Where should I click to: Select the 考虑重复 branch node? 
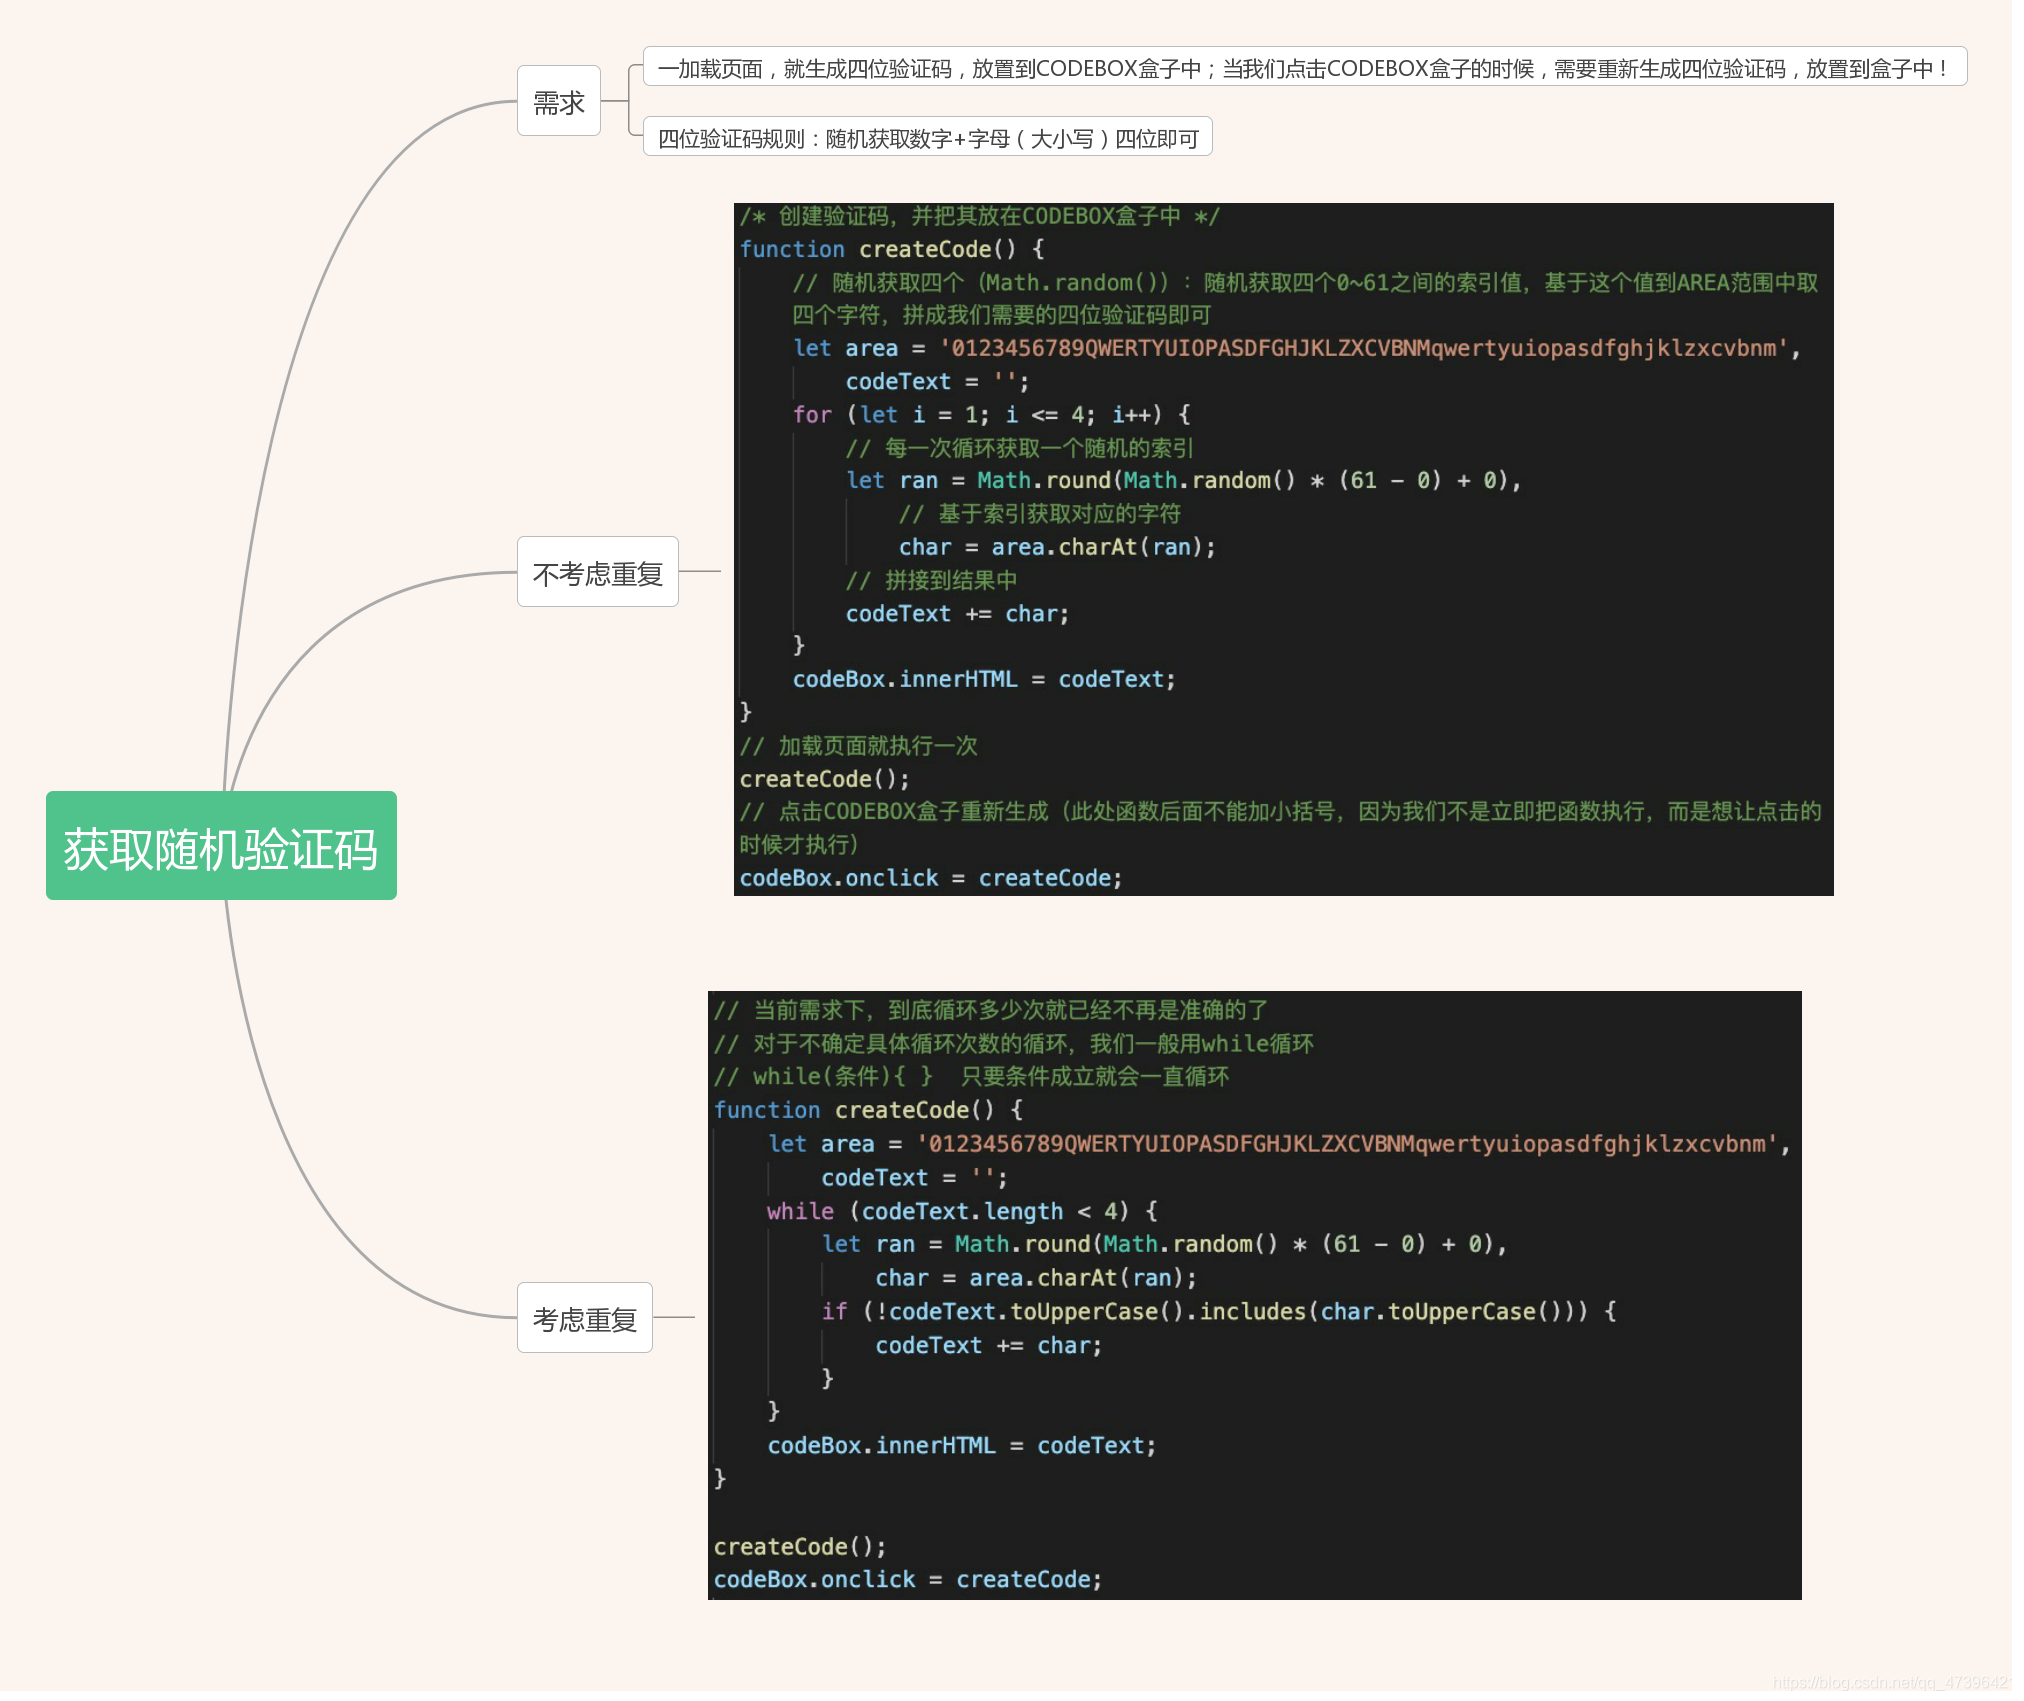[584, 1318]
